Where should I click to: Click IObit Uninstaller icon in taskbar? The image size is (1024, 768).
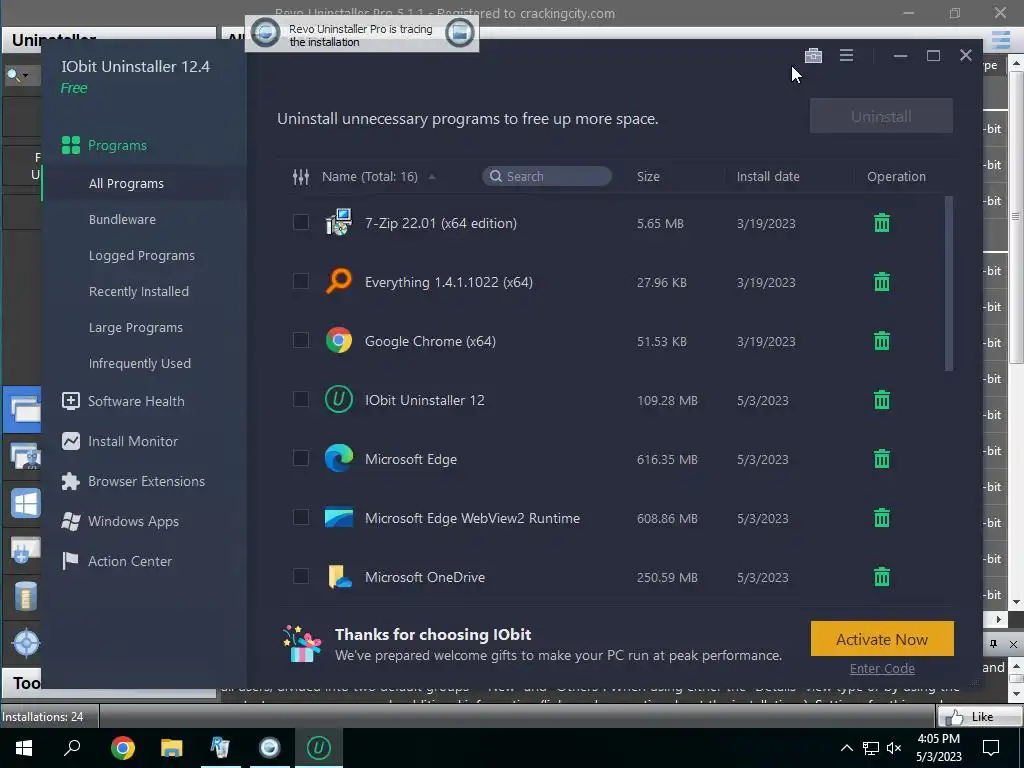click(319, 748)
